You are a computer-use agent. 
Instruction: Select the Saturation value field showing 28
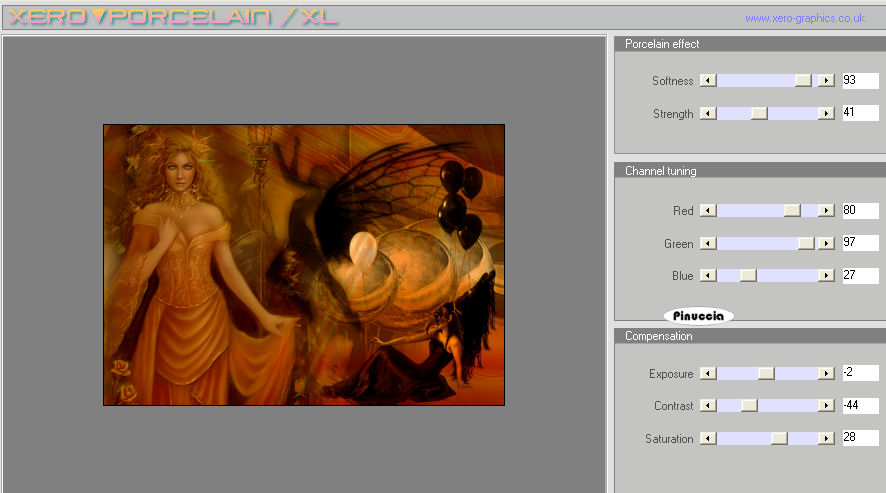pyautogui.click(x=861, y=438)
